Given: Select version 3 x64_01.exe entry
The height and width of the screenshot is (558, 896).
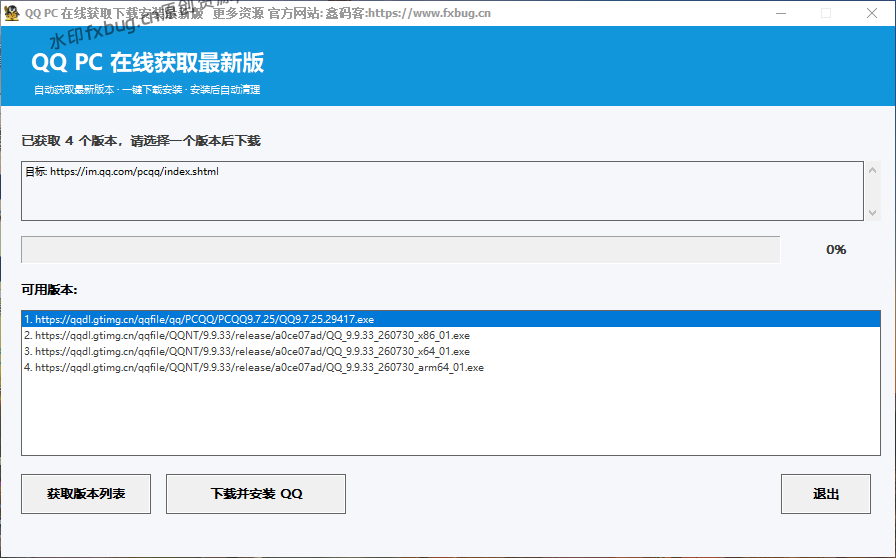Looking at the screenshot, I should (x=451, y=351).
